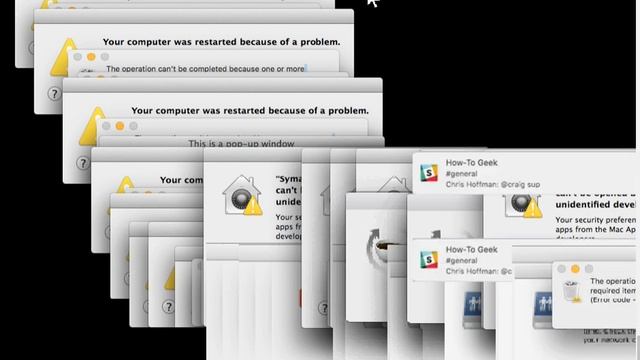
Task: Click help button in restart dialog behind 'This is a pop-up window'
Action: (x=83, y=163)
